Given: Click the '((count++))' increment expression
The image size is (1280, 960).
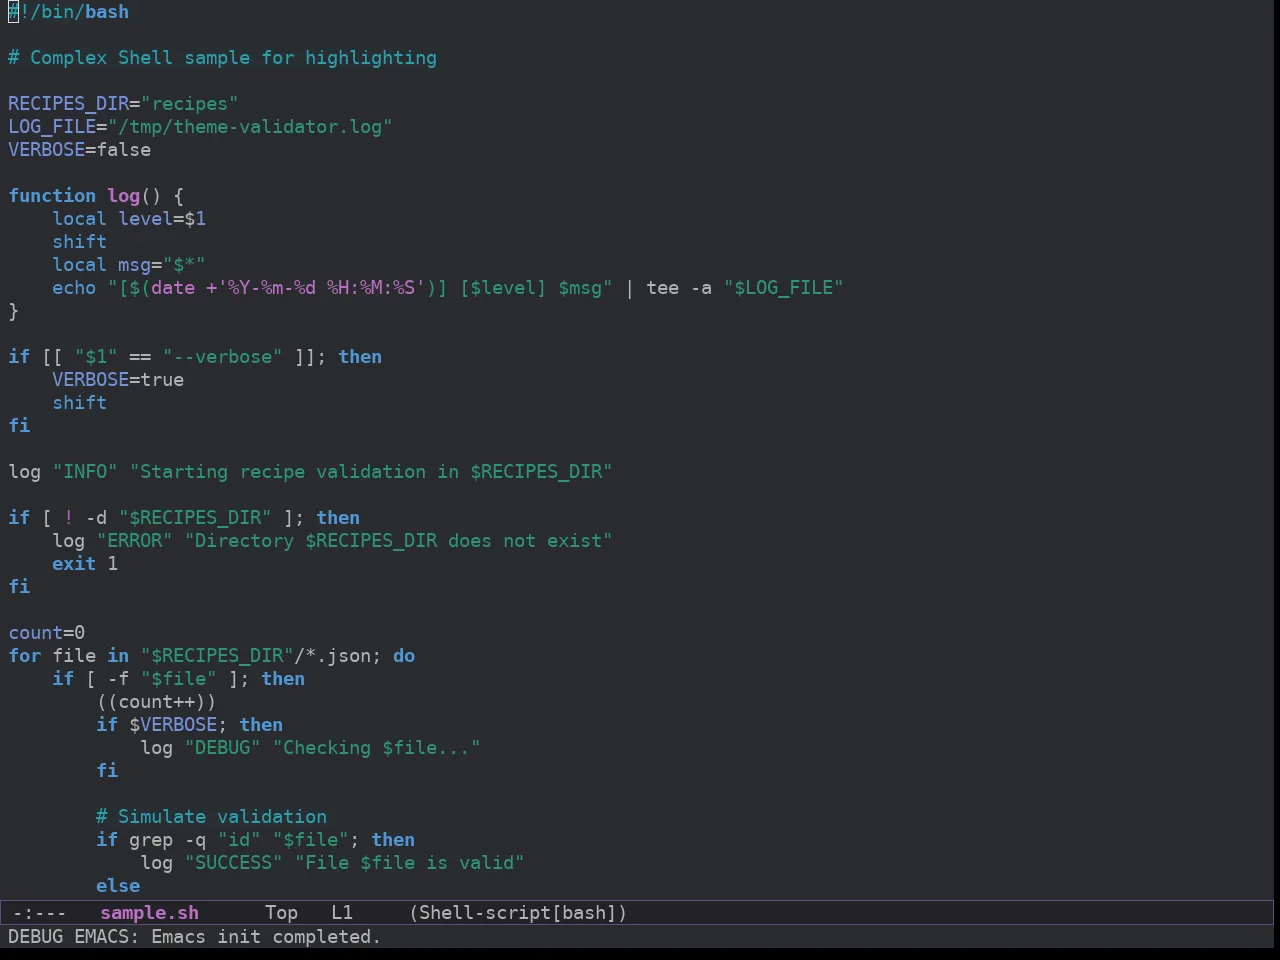Looking at the screenshot, I should pyautogui.click(x=157, y=702).
